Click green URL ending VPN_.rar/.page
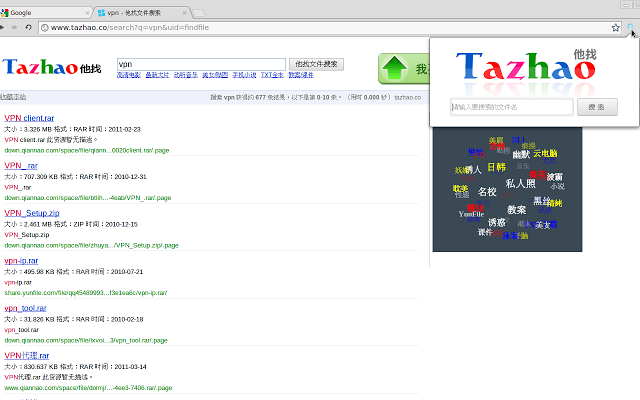 [88, 198]
